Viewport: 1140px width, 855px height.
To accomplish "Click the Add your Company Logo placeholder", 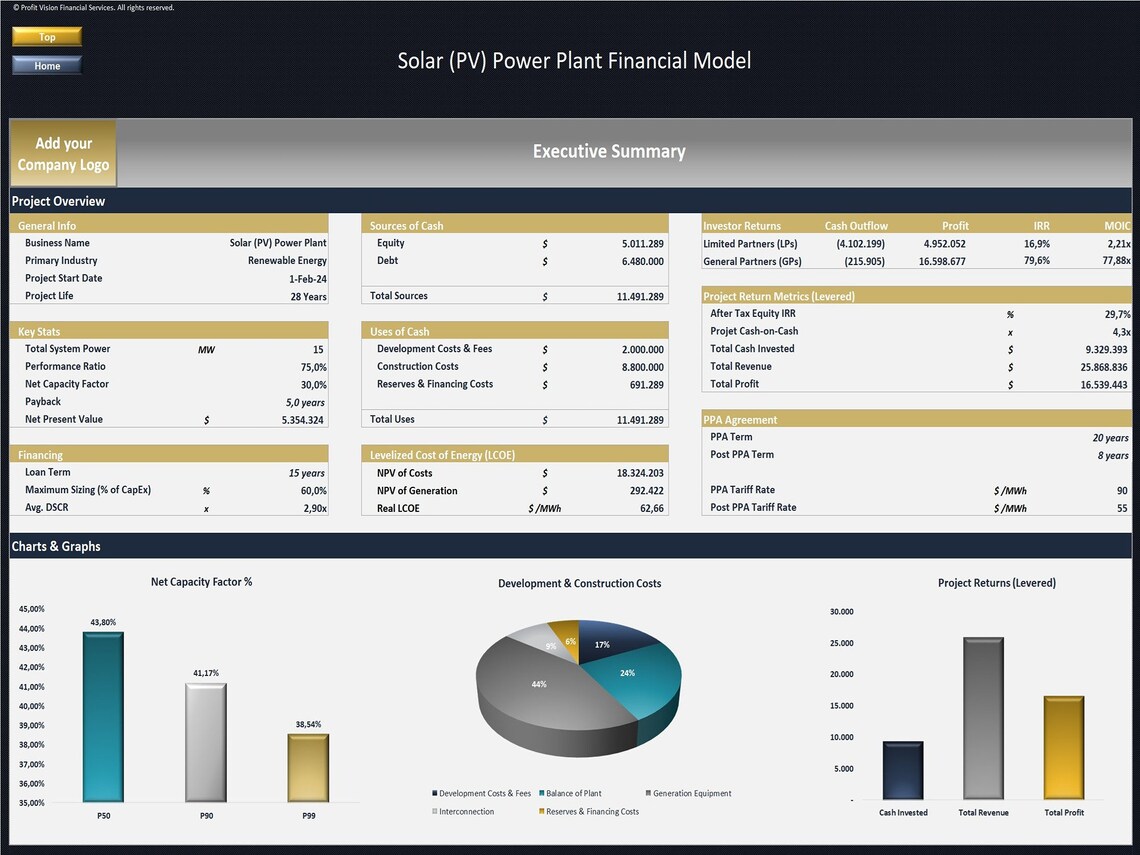I will pyautogui.click(x=62, y=152).
